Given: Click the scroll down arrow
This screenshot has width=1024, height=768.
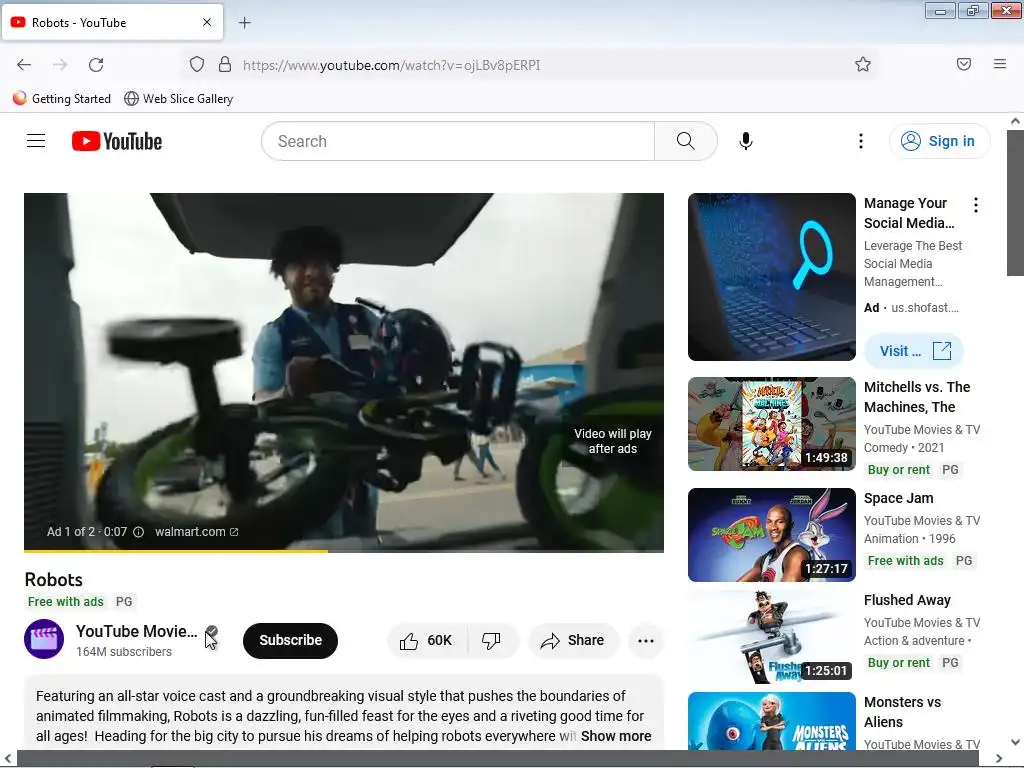Looking at the screenshot, I should pos(1015,742).
